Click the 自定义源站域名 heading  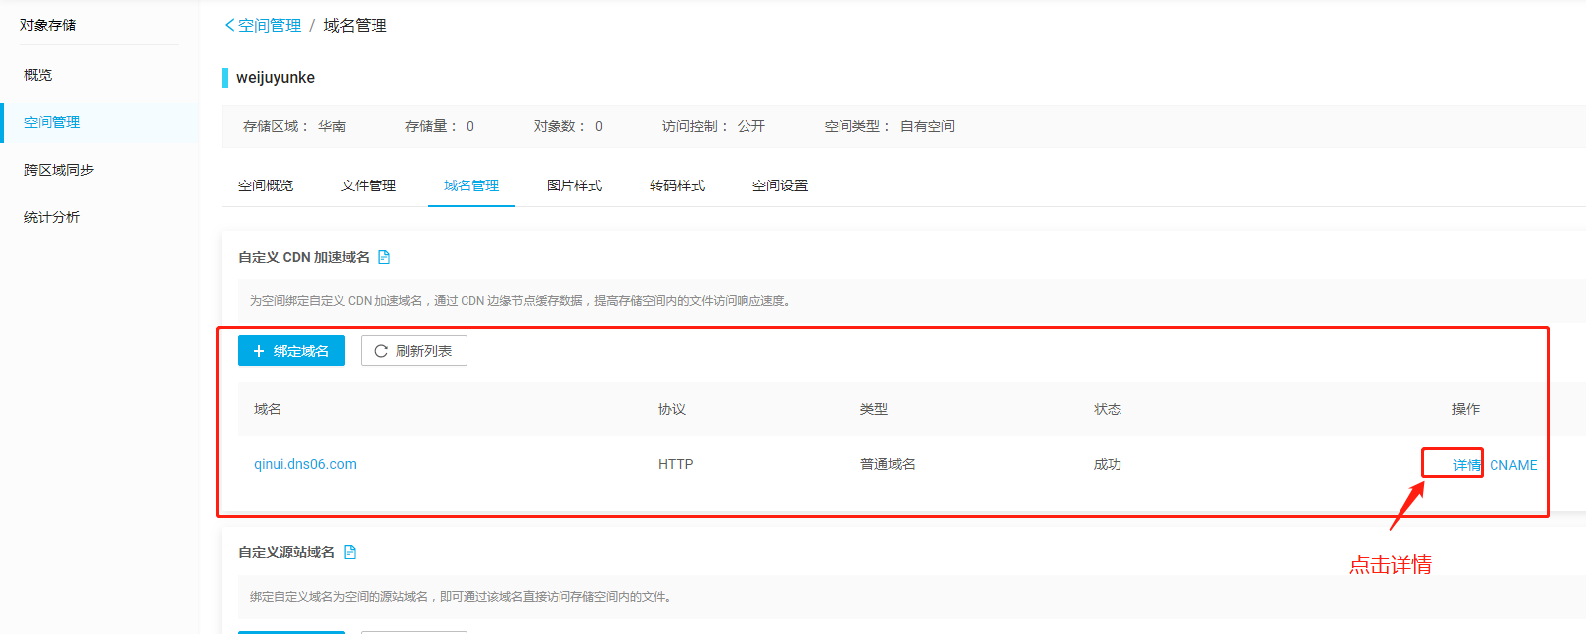tap(286, 552)
